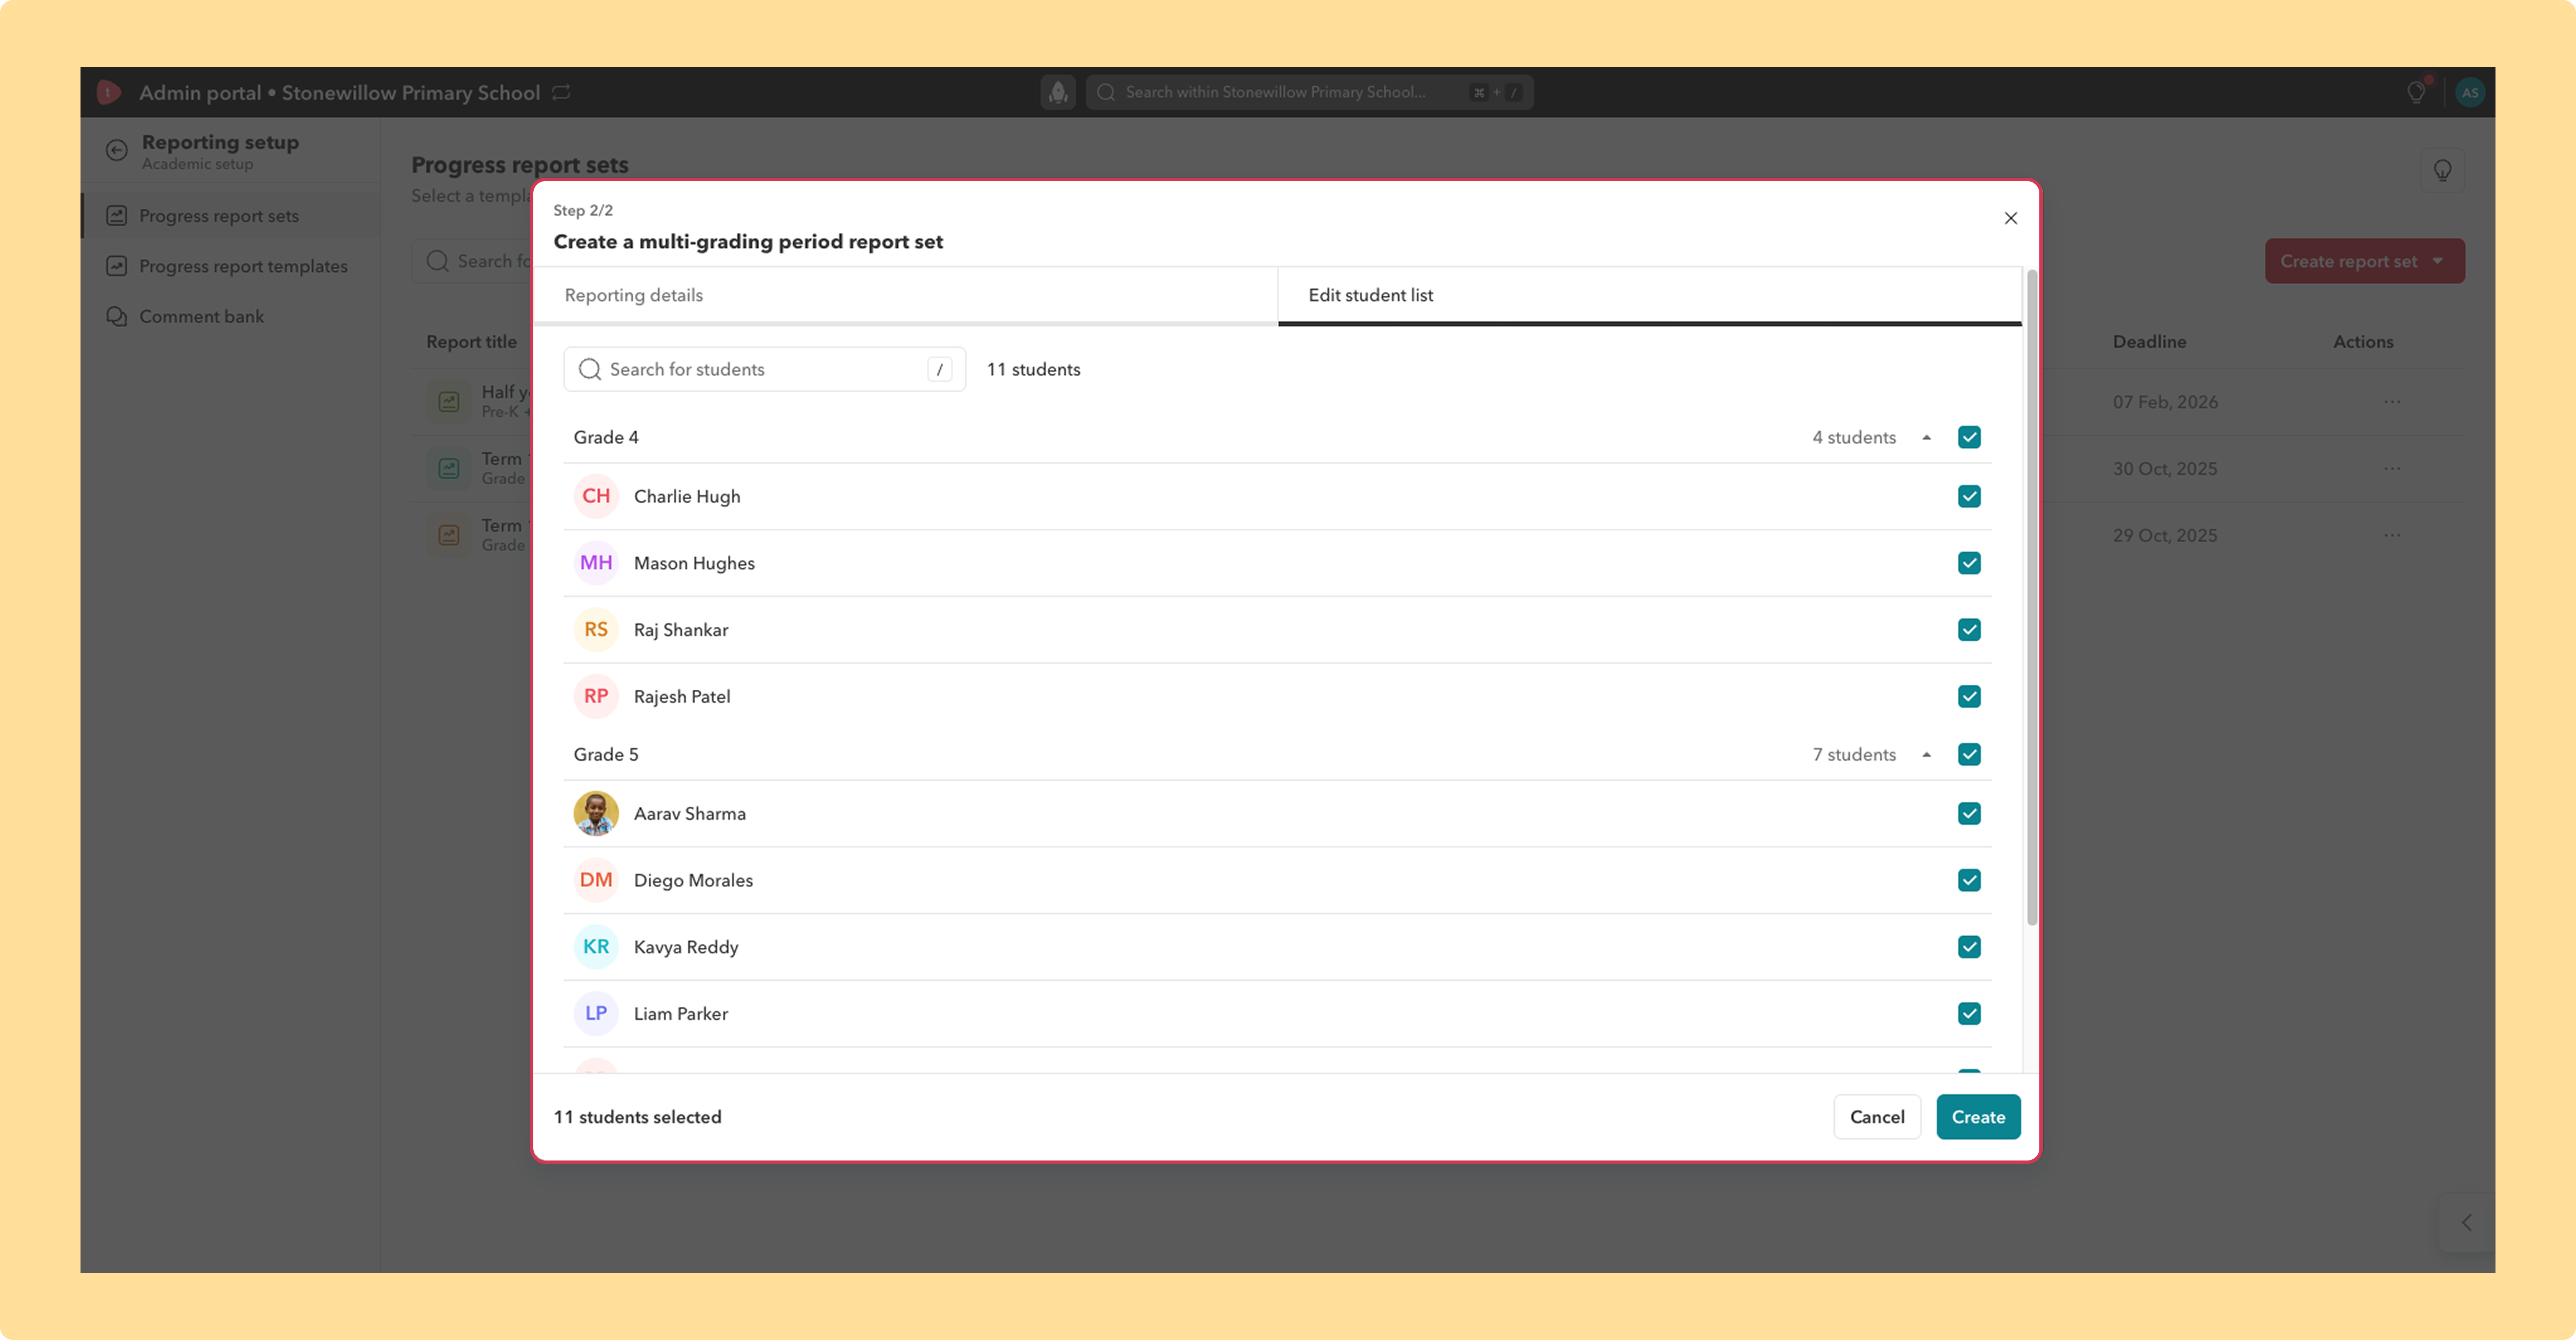
Task: Click the Cancel button
Action: click(1877, 1117)
